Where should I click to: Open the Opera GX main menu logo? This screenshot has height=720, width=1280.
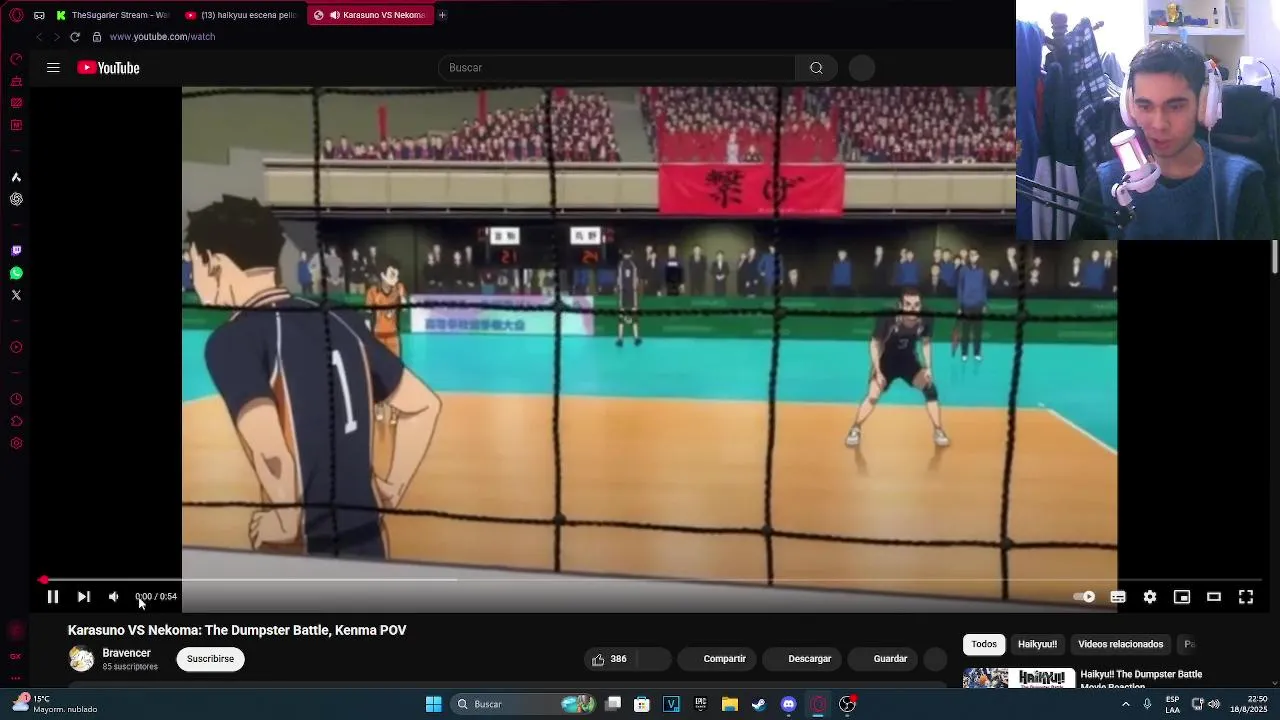(x=16, y=15)
